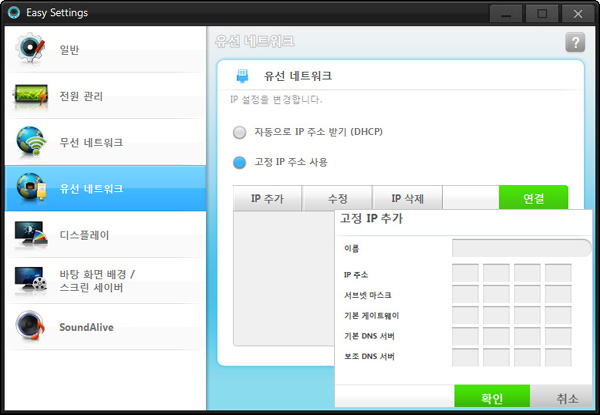Click the 수정 (edit) button
The image size is (600, 415).
(x=337, y=198)
